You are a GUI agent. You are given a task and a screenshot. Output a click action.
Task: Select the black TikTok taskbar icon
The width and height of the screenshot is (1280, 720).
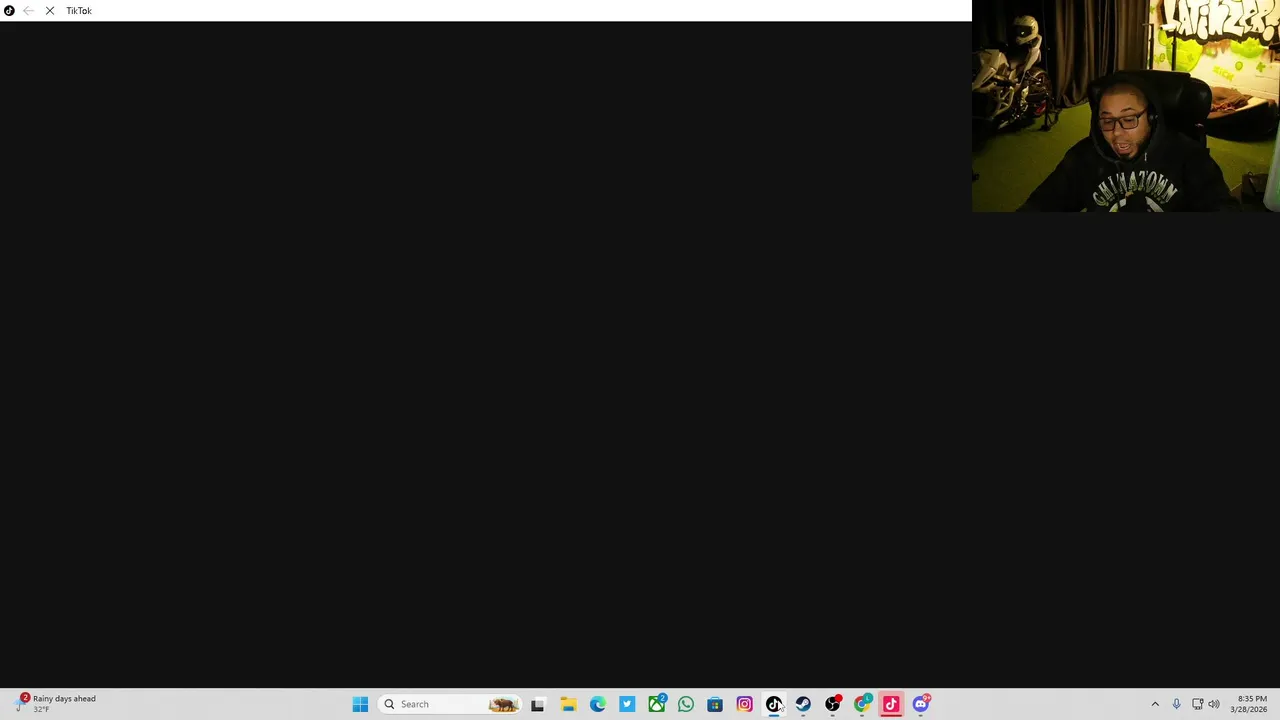click(x=774, y=704)
